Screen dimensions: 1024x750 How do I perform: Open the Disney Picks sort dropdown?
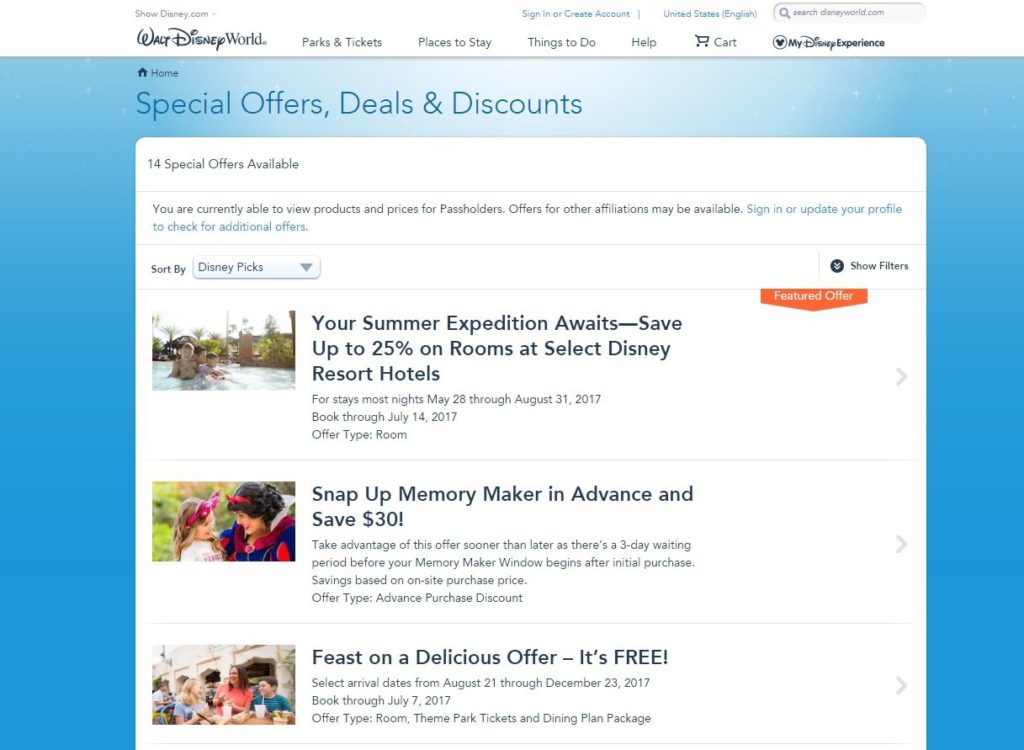pos(256,268)
